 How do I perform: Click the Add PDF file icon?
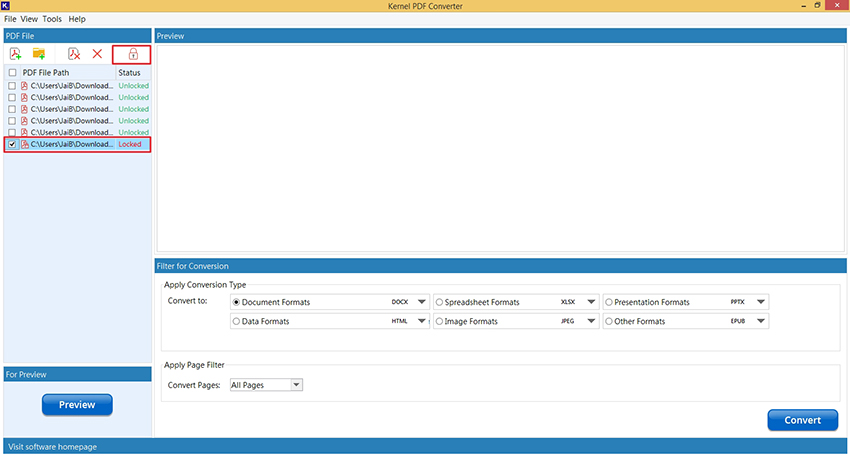coord(15,54)
